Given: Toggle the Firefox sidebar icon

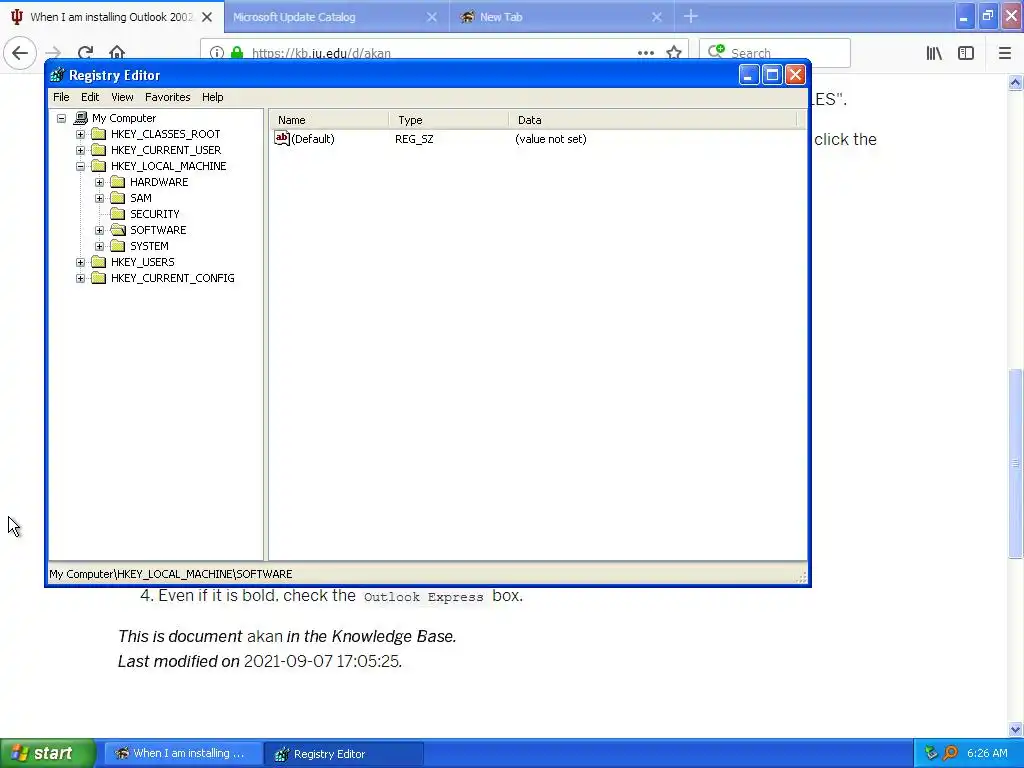Looking at the screenshot, I should [966, 53].
